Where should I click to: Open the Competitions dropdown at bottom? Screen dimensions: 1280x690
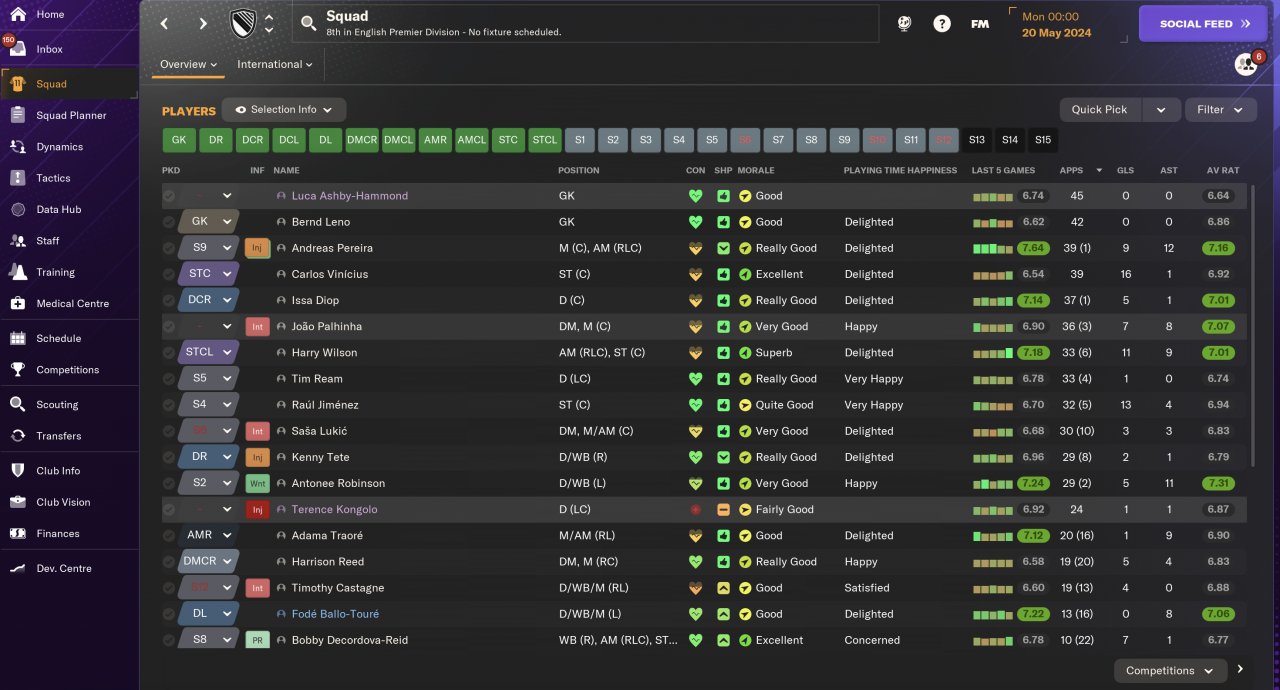coord(1169,671)
